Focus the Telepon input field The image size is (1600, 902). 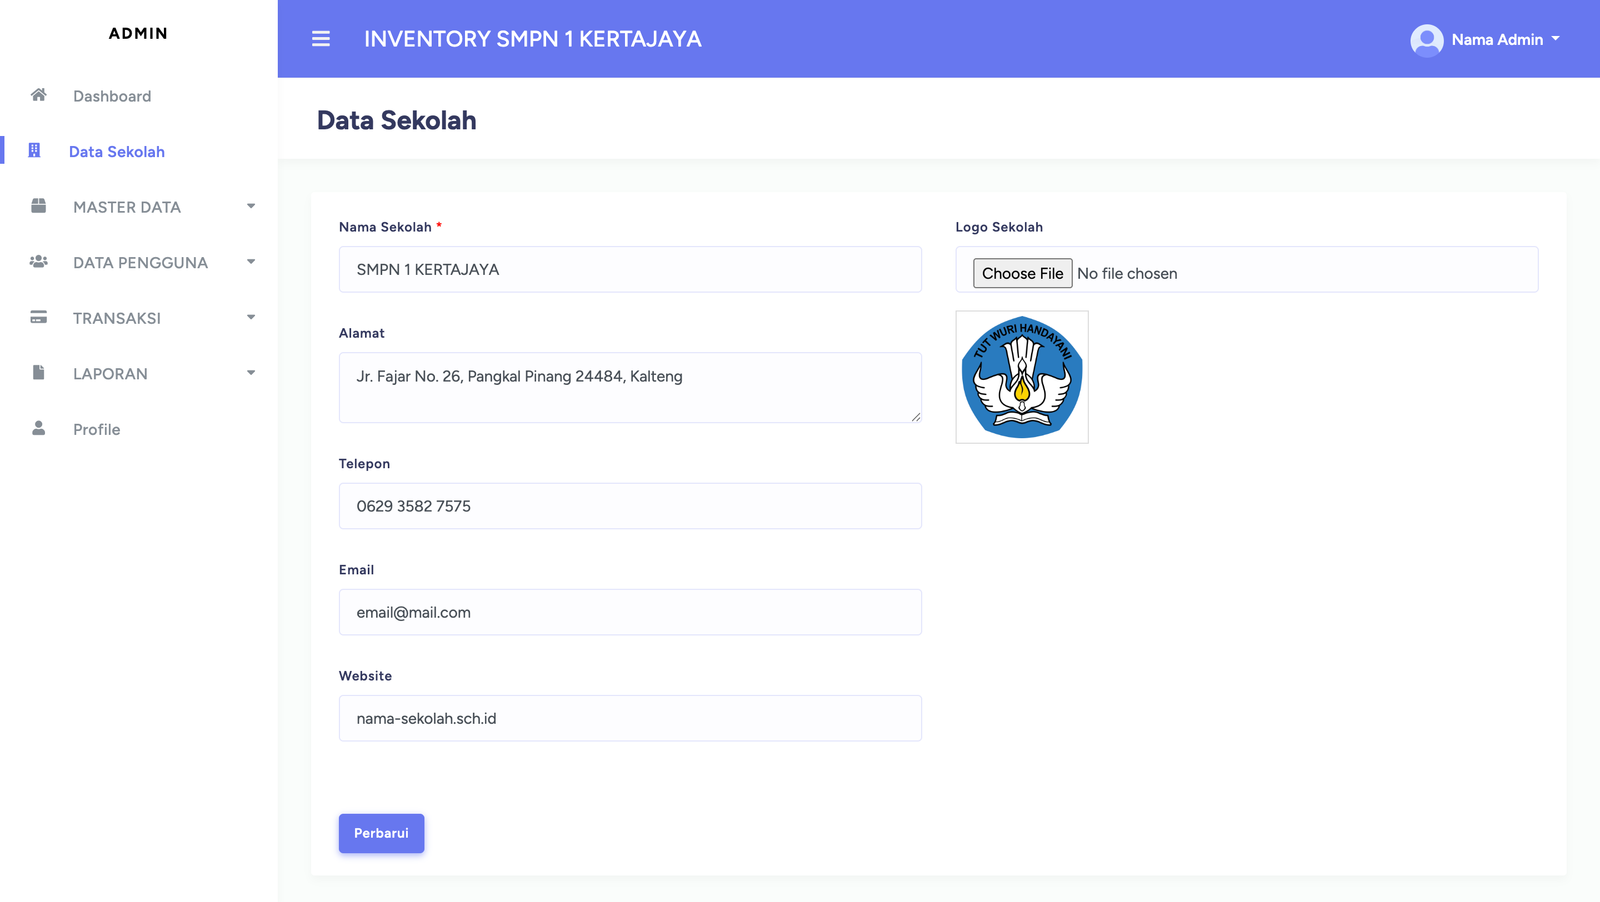click(x=630, y=506)
